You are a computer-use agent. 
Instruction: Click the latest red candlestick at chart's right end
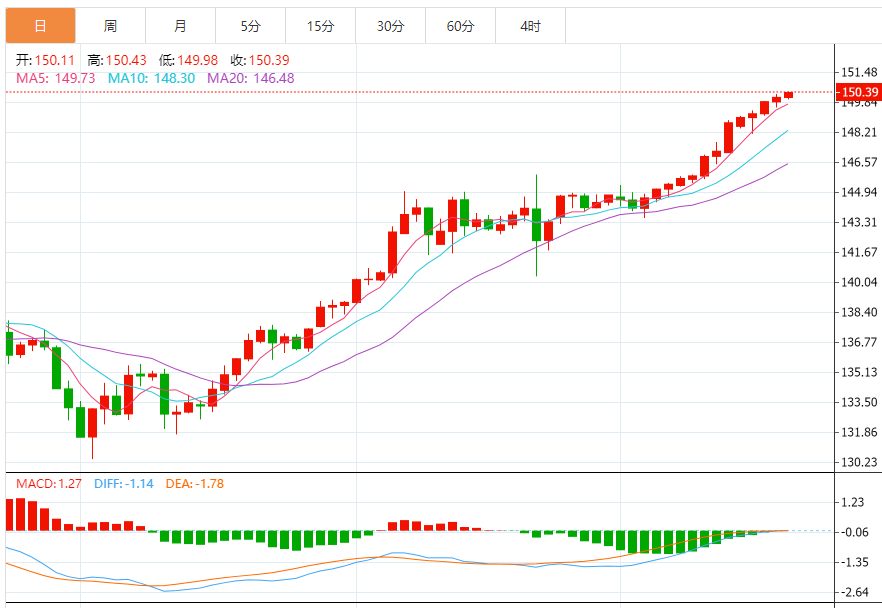pyautogui.click(x=789, y=95)
